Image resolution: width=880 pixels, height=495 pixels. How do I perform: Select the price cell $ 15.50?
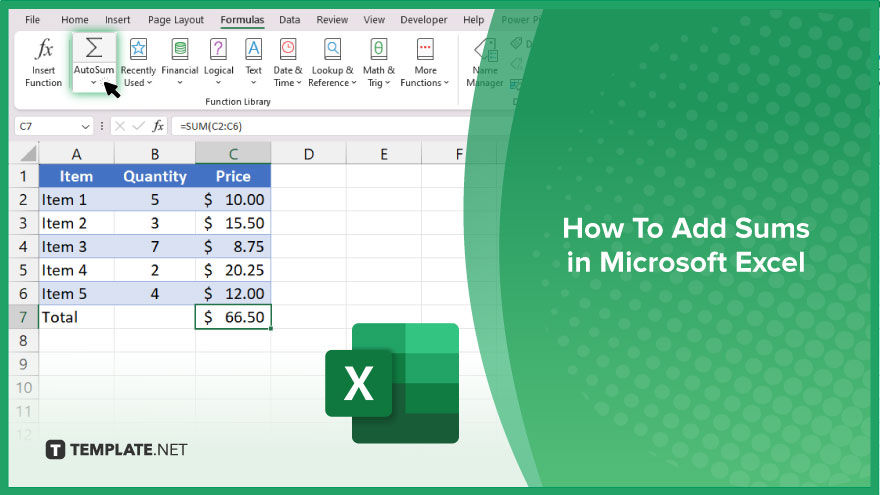(233, 223)
